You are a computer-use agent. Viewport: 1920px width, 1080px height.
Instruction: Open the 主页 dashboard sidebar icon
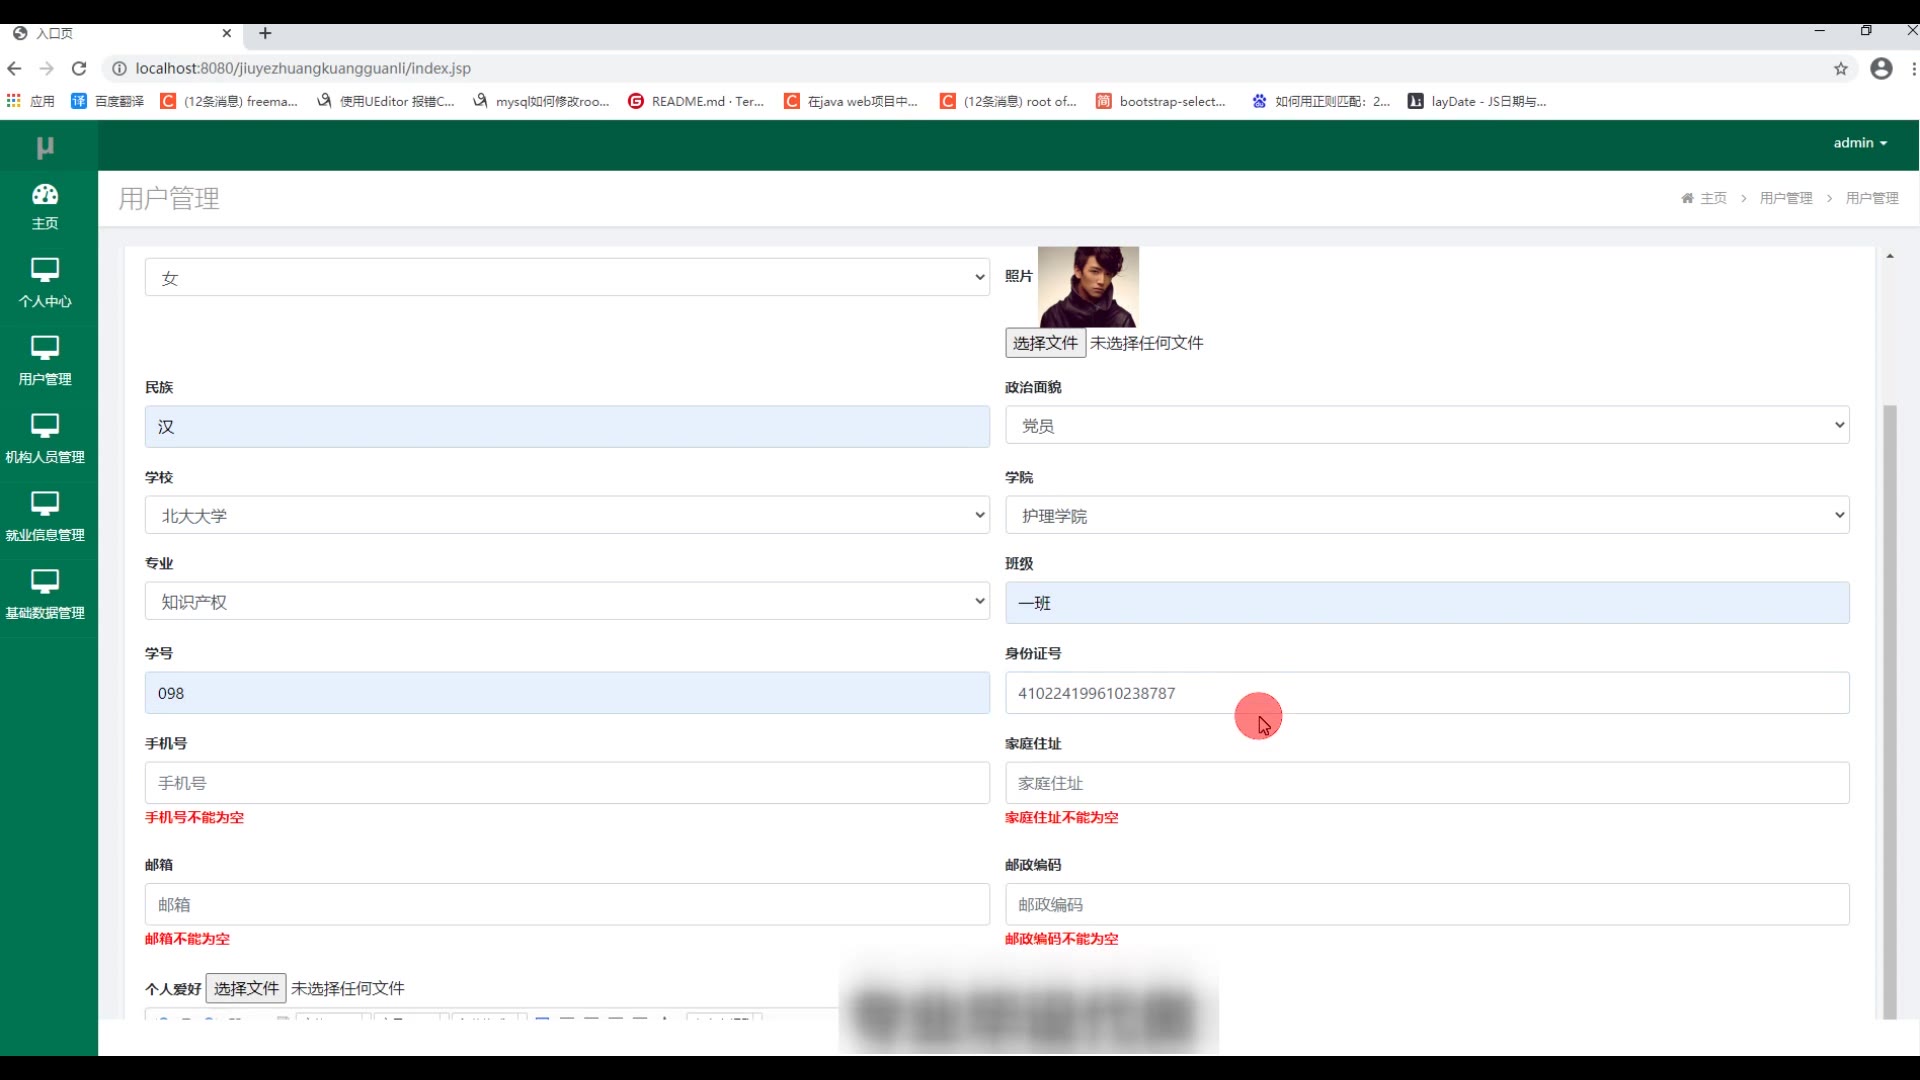point(45,195)
